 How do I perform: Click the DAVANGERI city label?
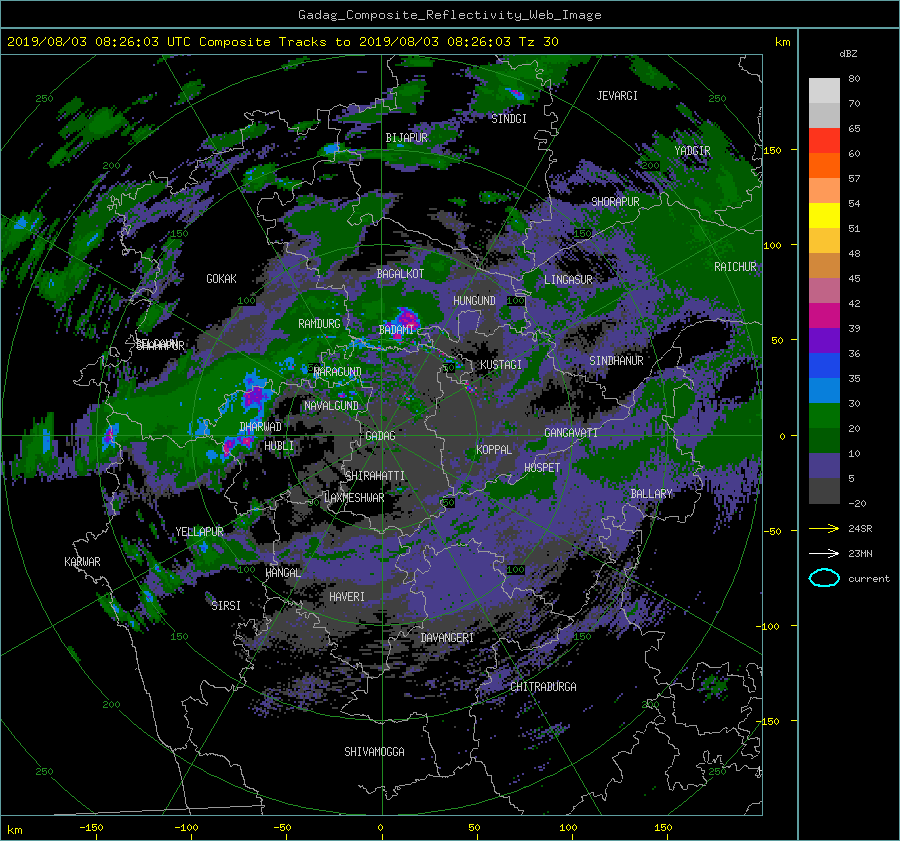click(447, 638)
